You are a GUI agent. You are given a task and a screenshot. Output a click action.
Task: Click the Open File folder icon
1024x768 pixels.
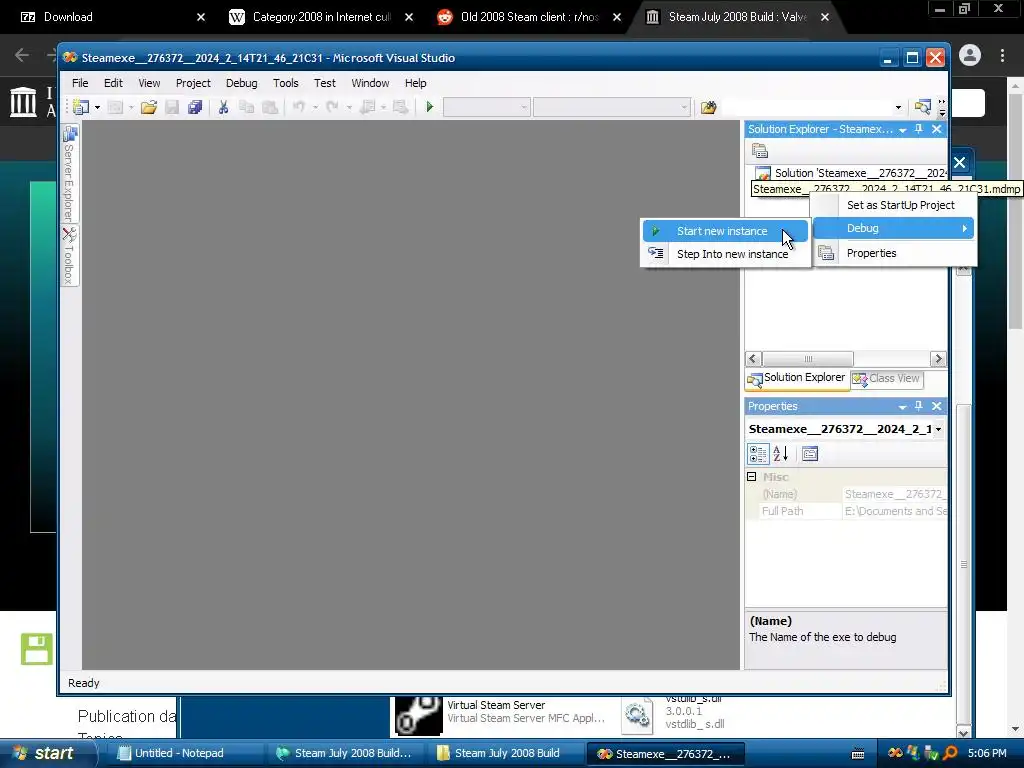click(149, 107)
